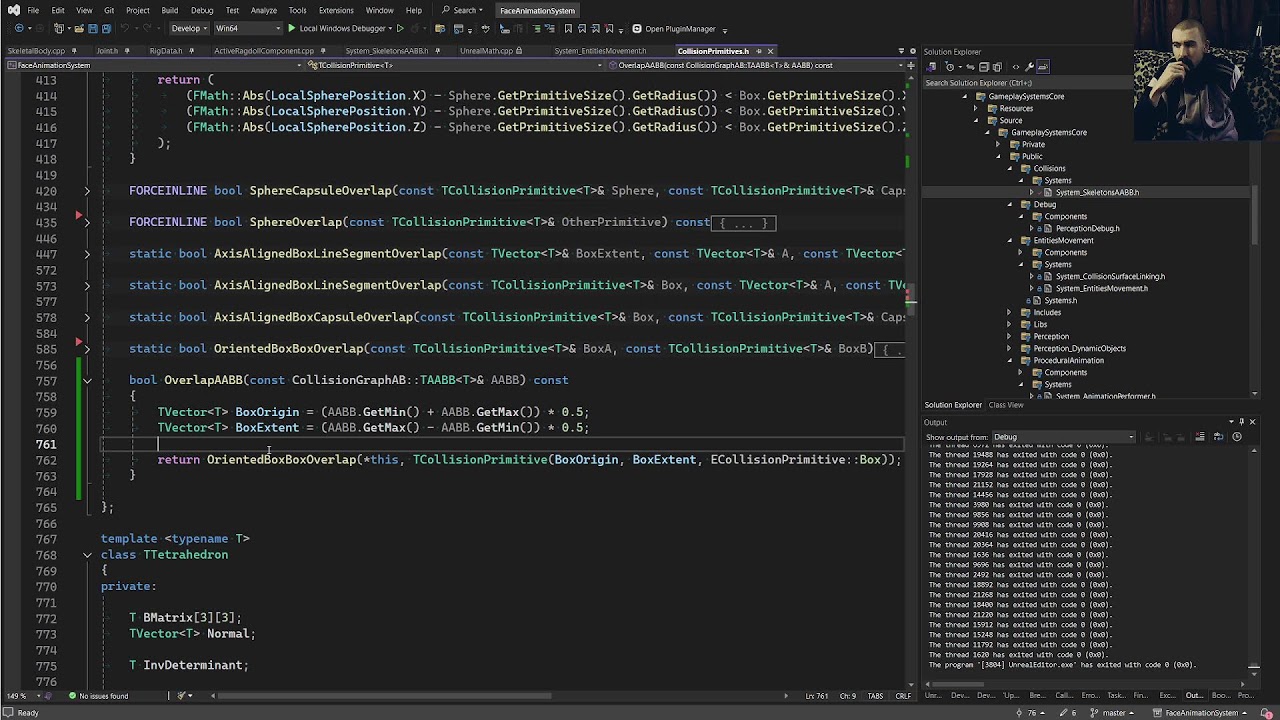Click Show All Files icon in Solution Explorer
The width and height of the screenshot is (1280, 720).
click(x=997, y=67)
